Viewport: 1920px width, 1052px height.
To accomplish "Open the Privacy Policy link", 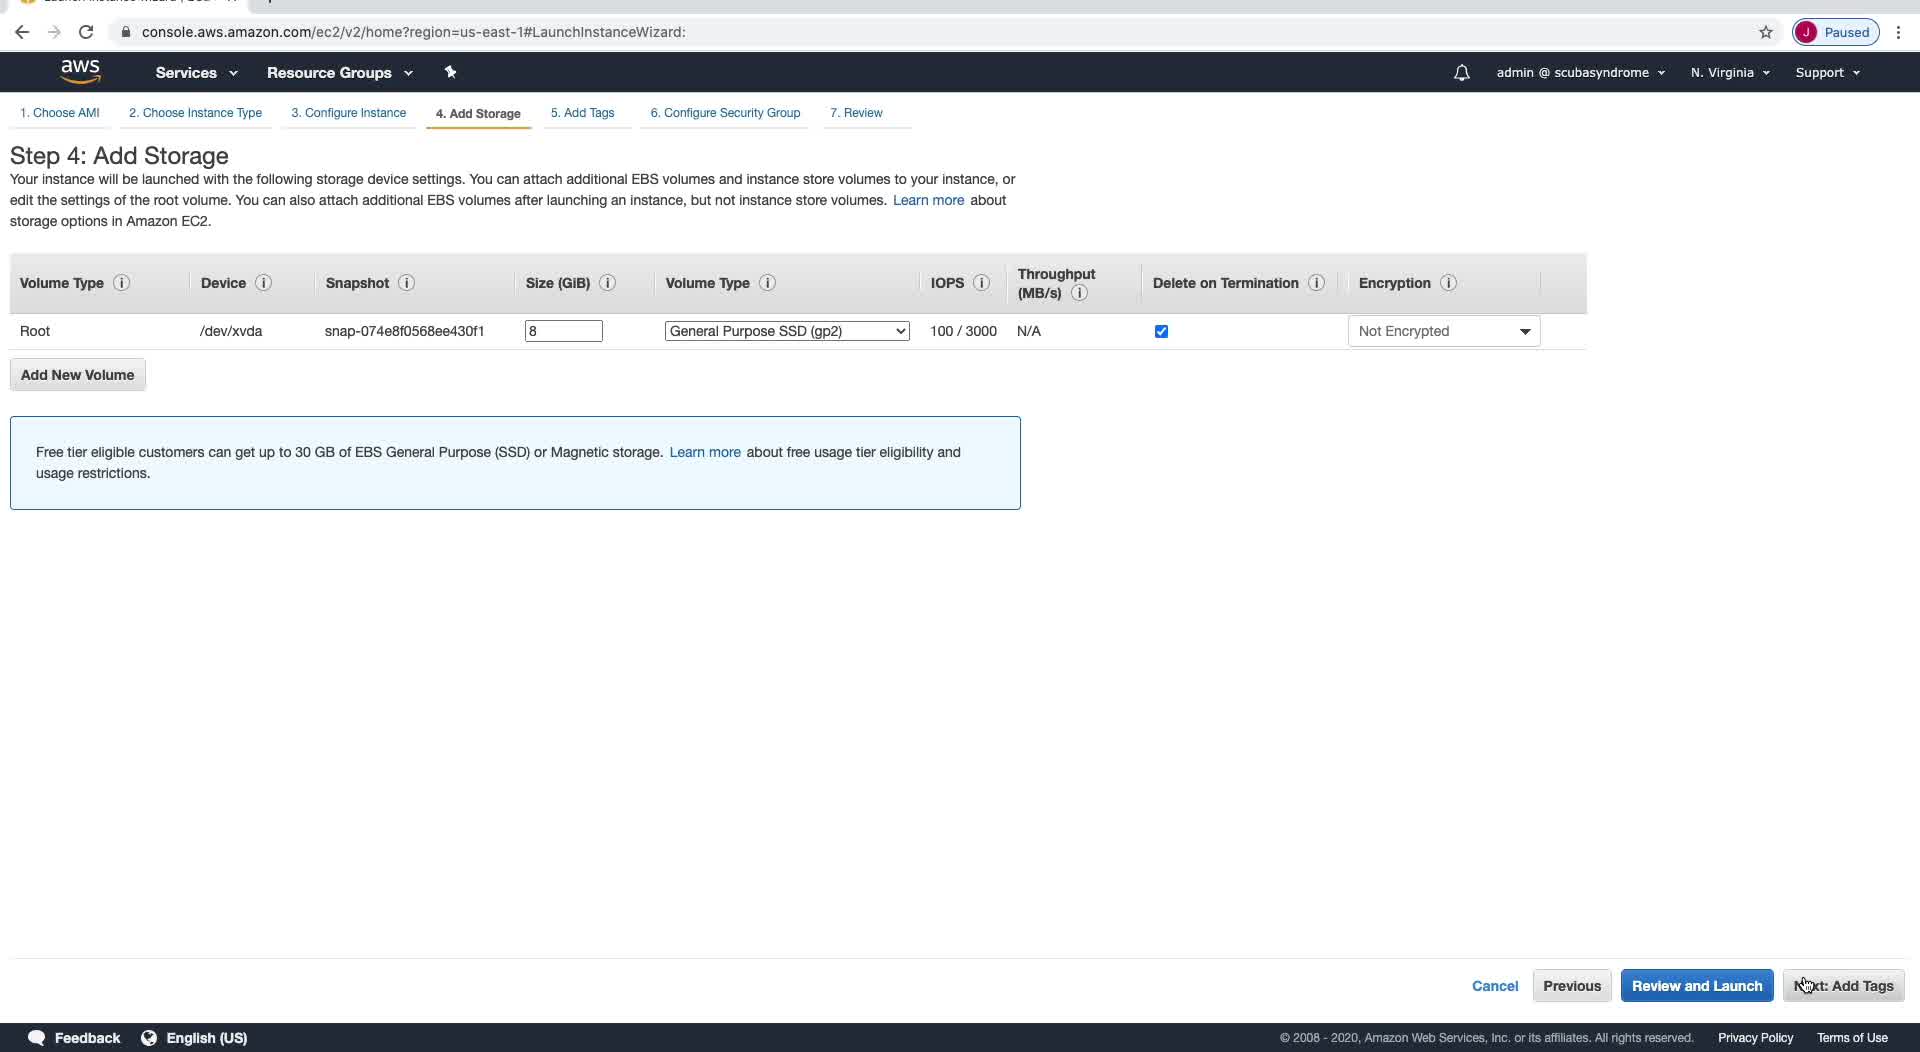I will (1755, 1038).
